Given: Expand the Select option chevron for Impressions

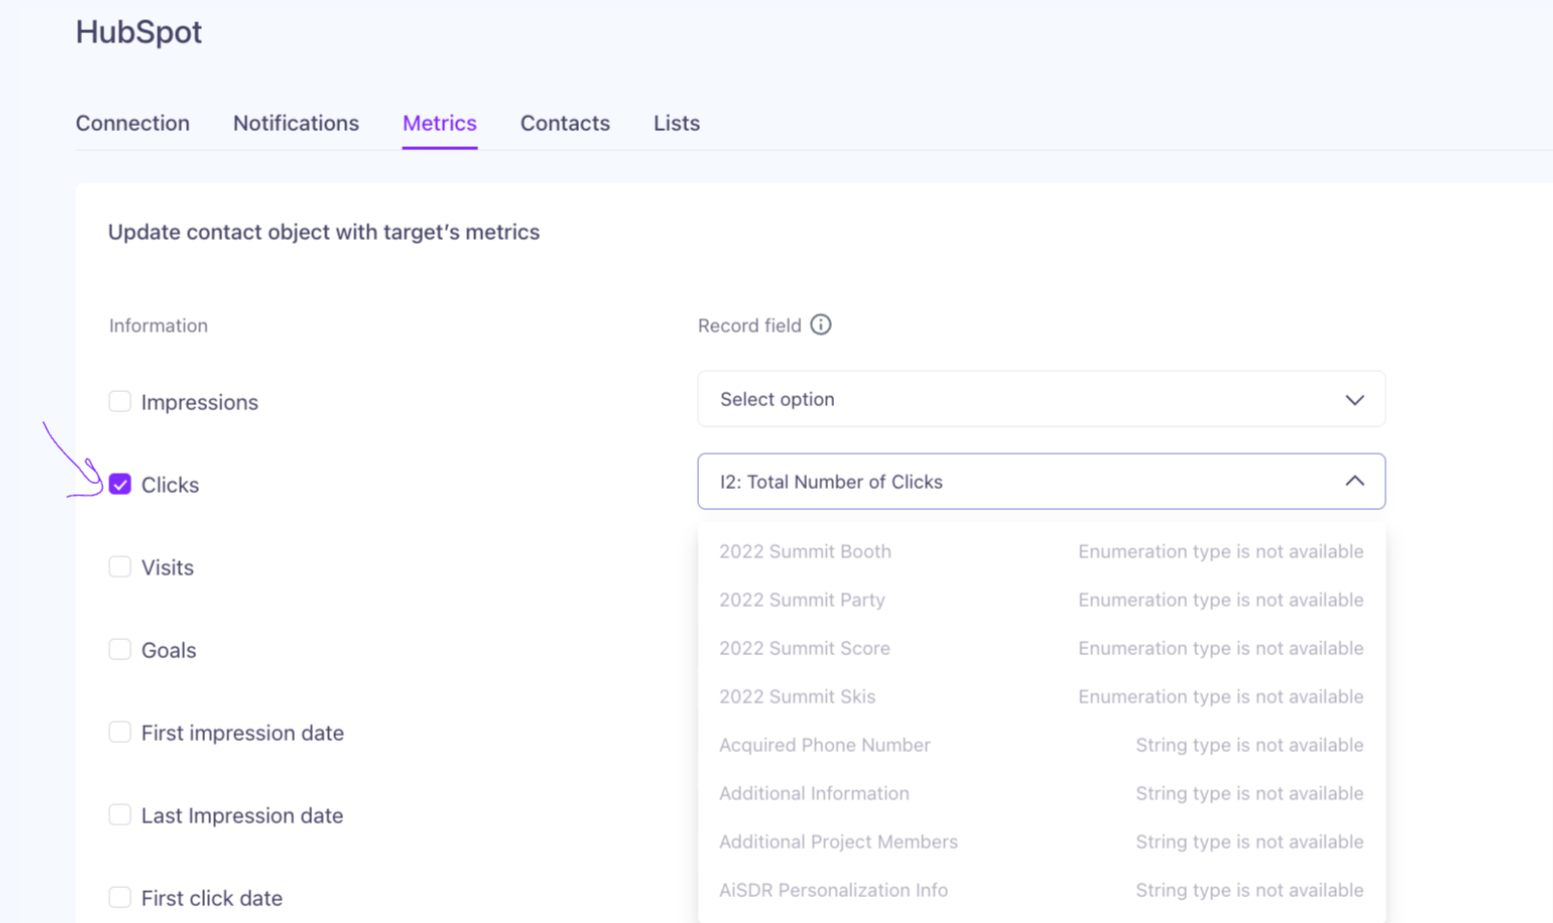Looking at the screenshot, I should (1354, 400).
